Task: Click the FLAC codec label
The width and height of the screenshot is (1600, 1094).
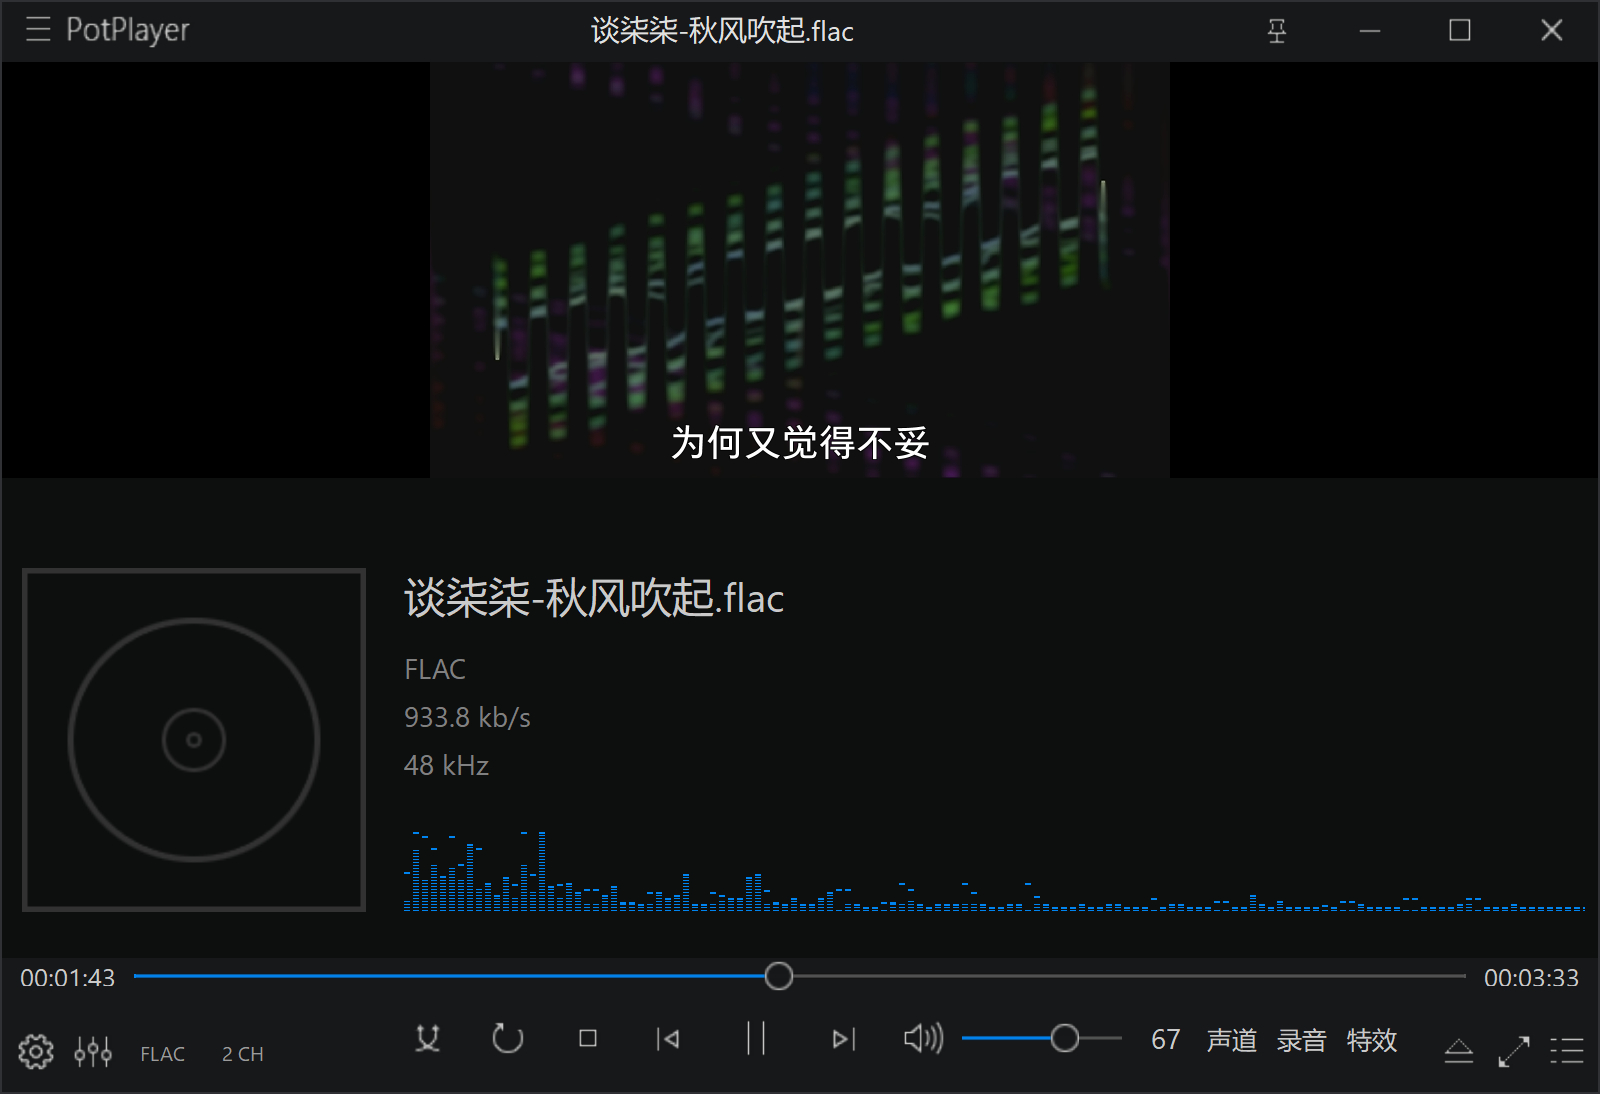Action: 162,1054
